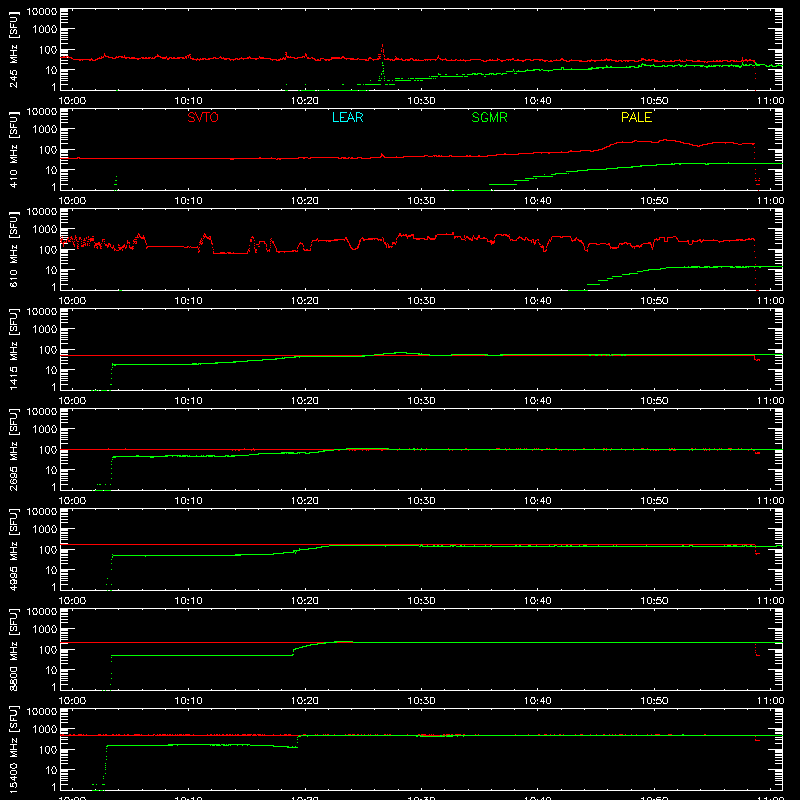
Task: Click the 10:20 tick label under the 610 MHz panel
Action: [x=305, y=301]
